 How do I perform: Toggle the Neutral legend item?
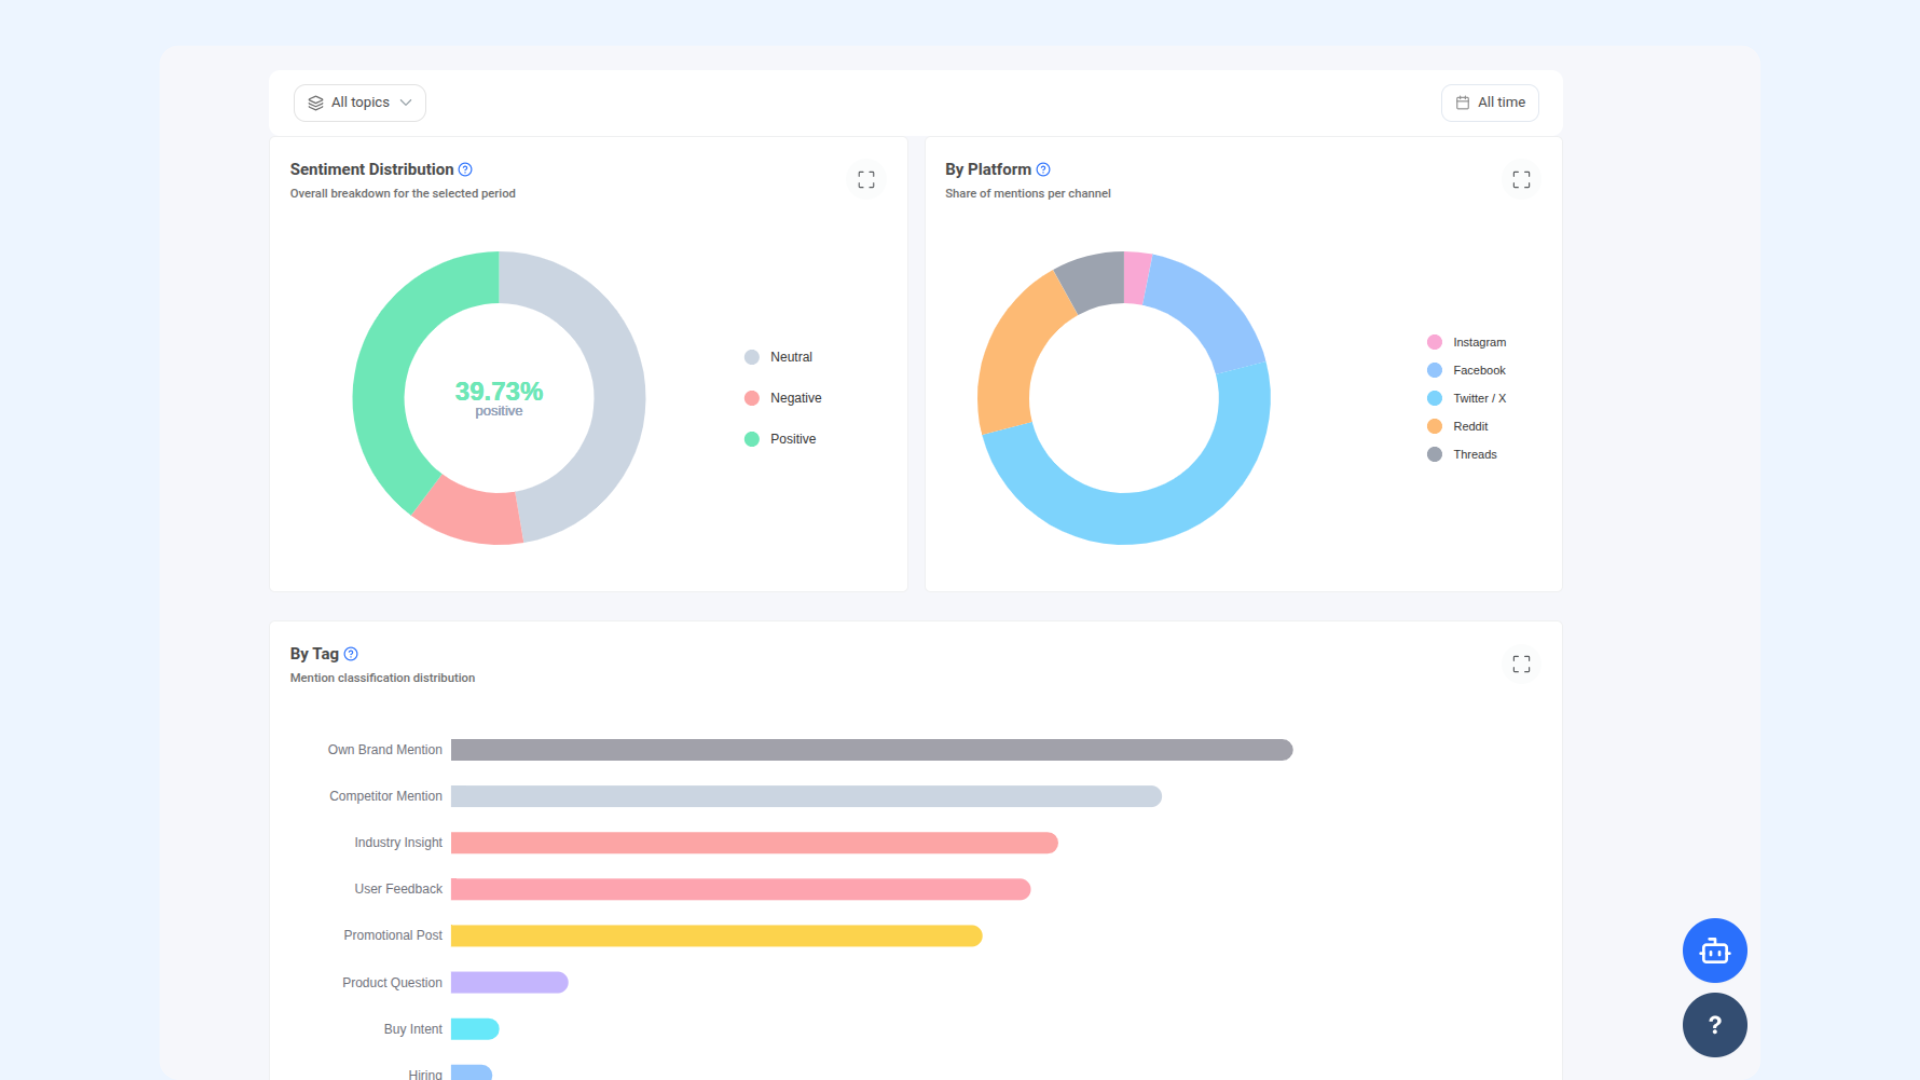click(778, 357)
